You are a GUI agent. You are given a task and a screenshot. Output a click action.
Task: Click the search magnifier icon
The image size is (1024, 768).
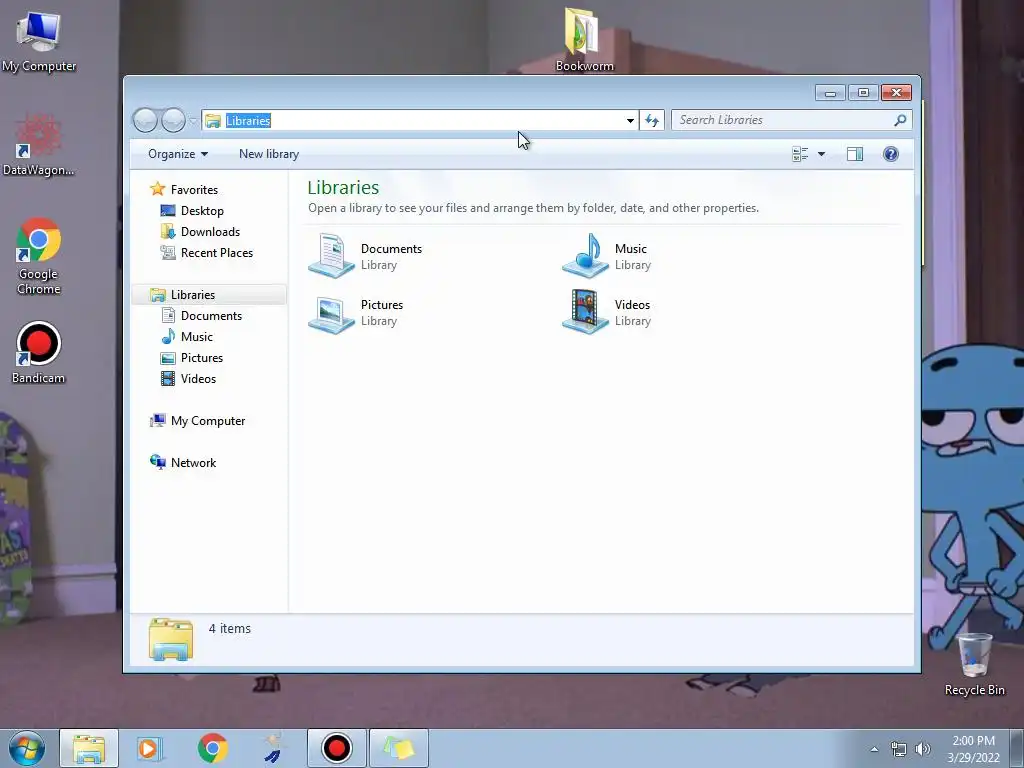(x=900, y=120)
